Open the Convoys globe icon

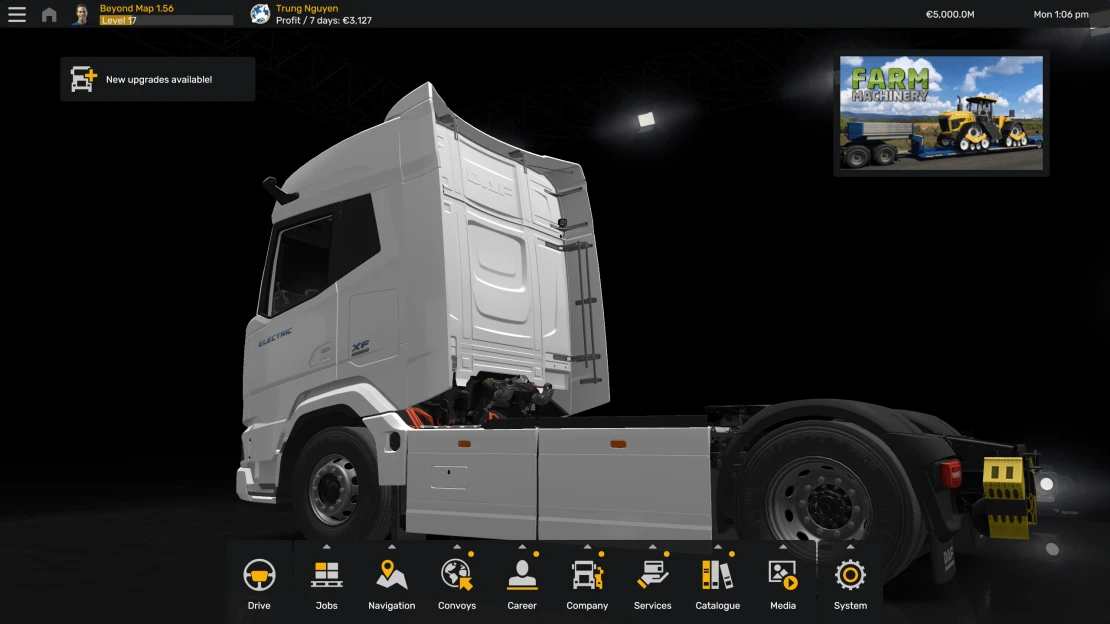pyautogui.click(x=456, y=576)
